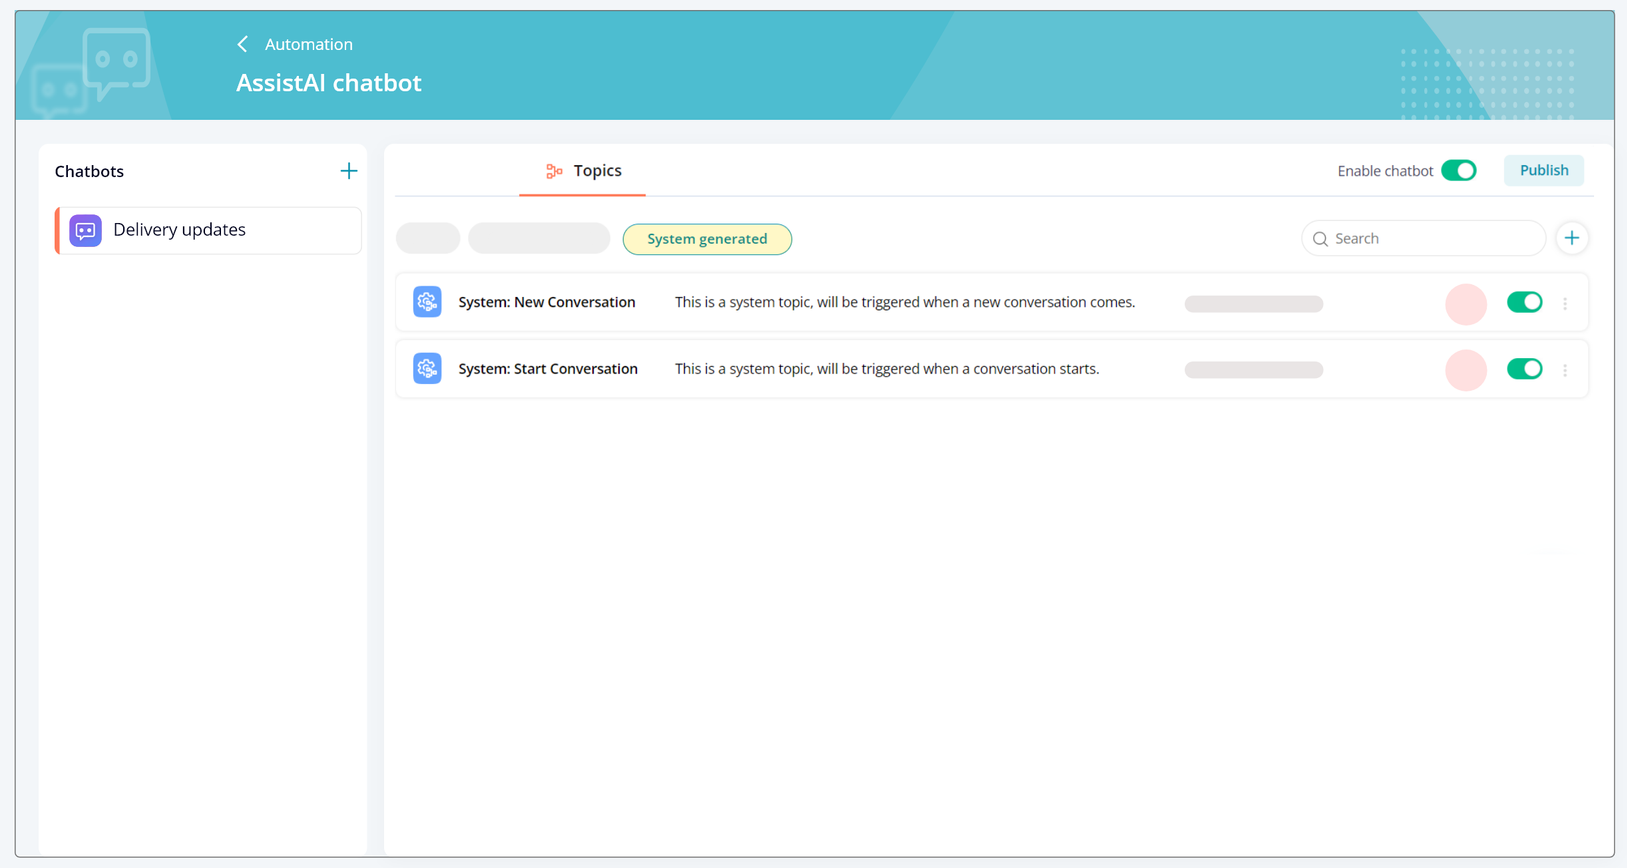
Task: Click the magnifier icon in the Search box
Action: point(1320,239)
